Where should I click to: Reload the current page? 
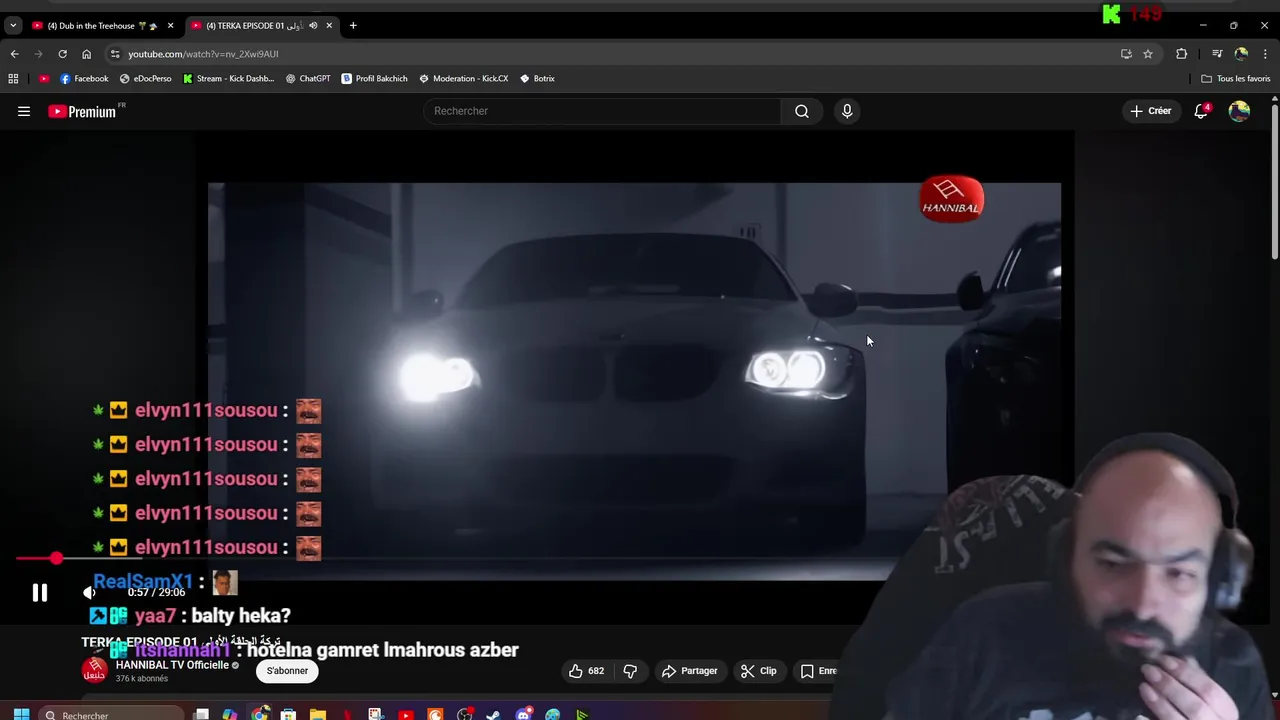(62, 54)
